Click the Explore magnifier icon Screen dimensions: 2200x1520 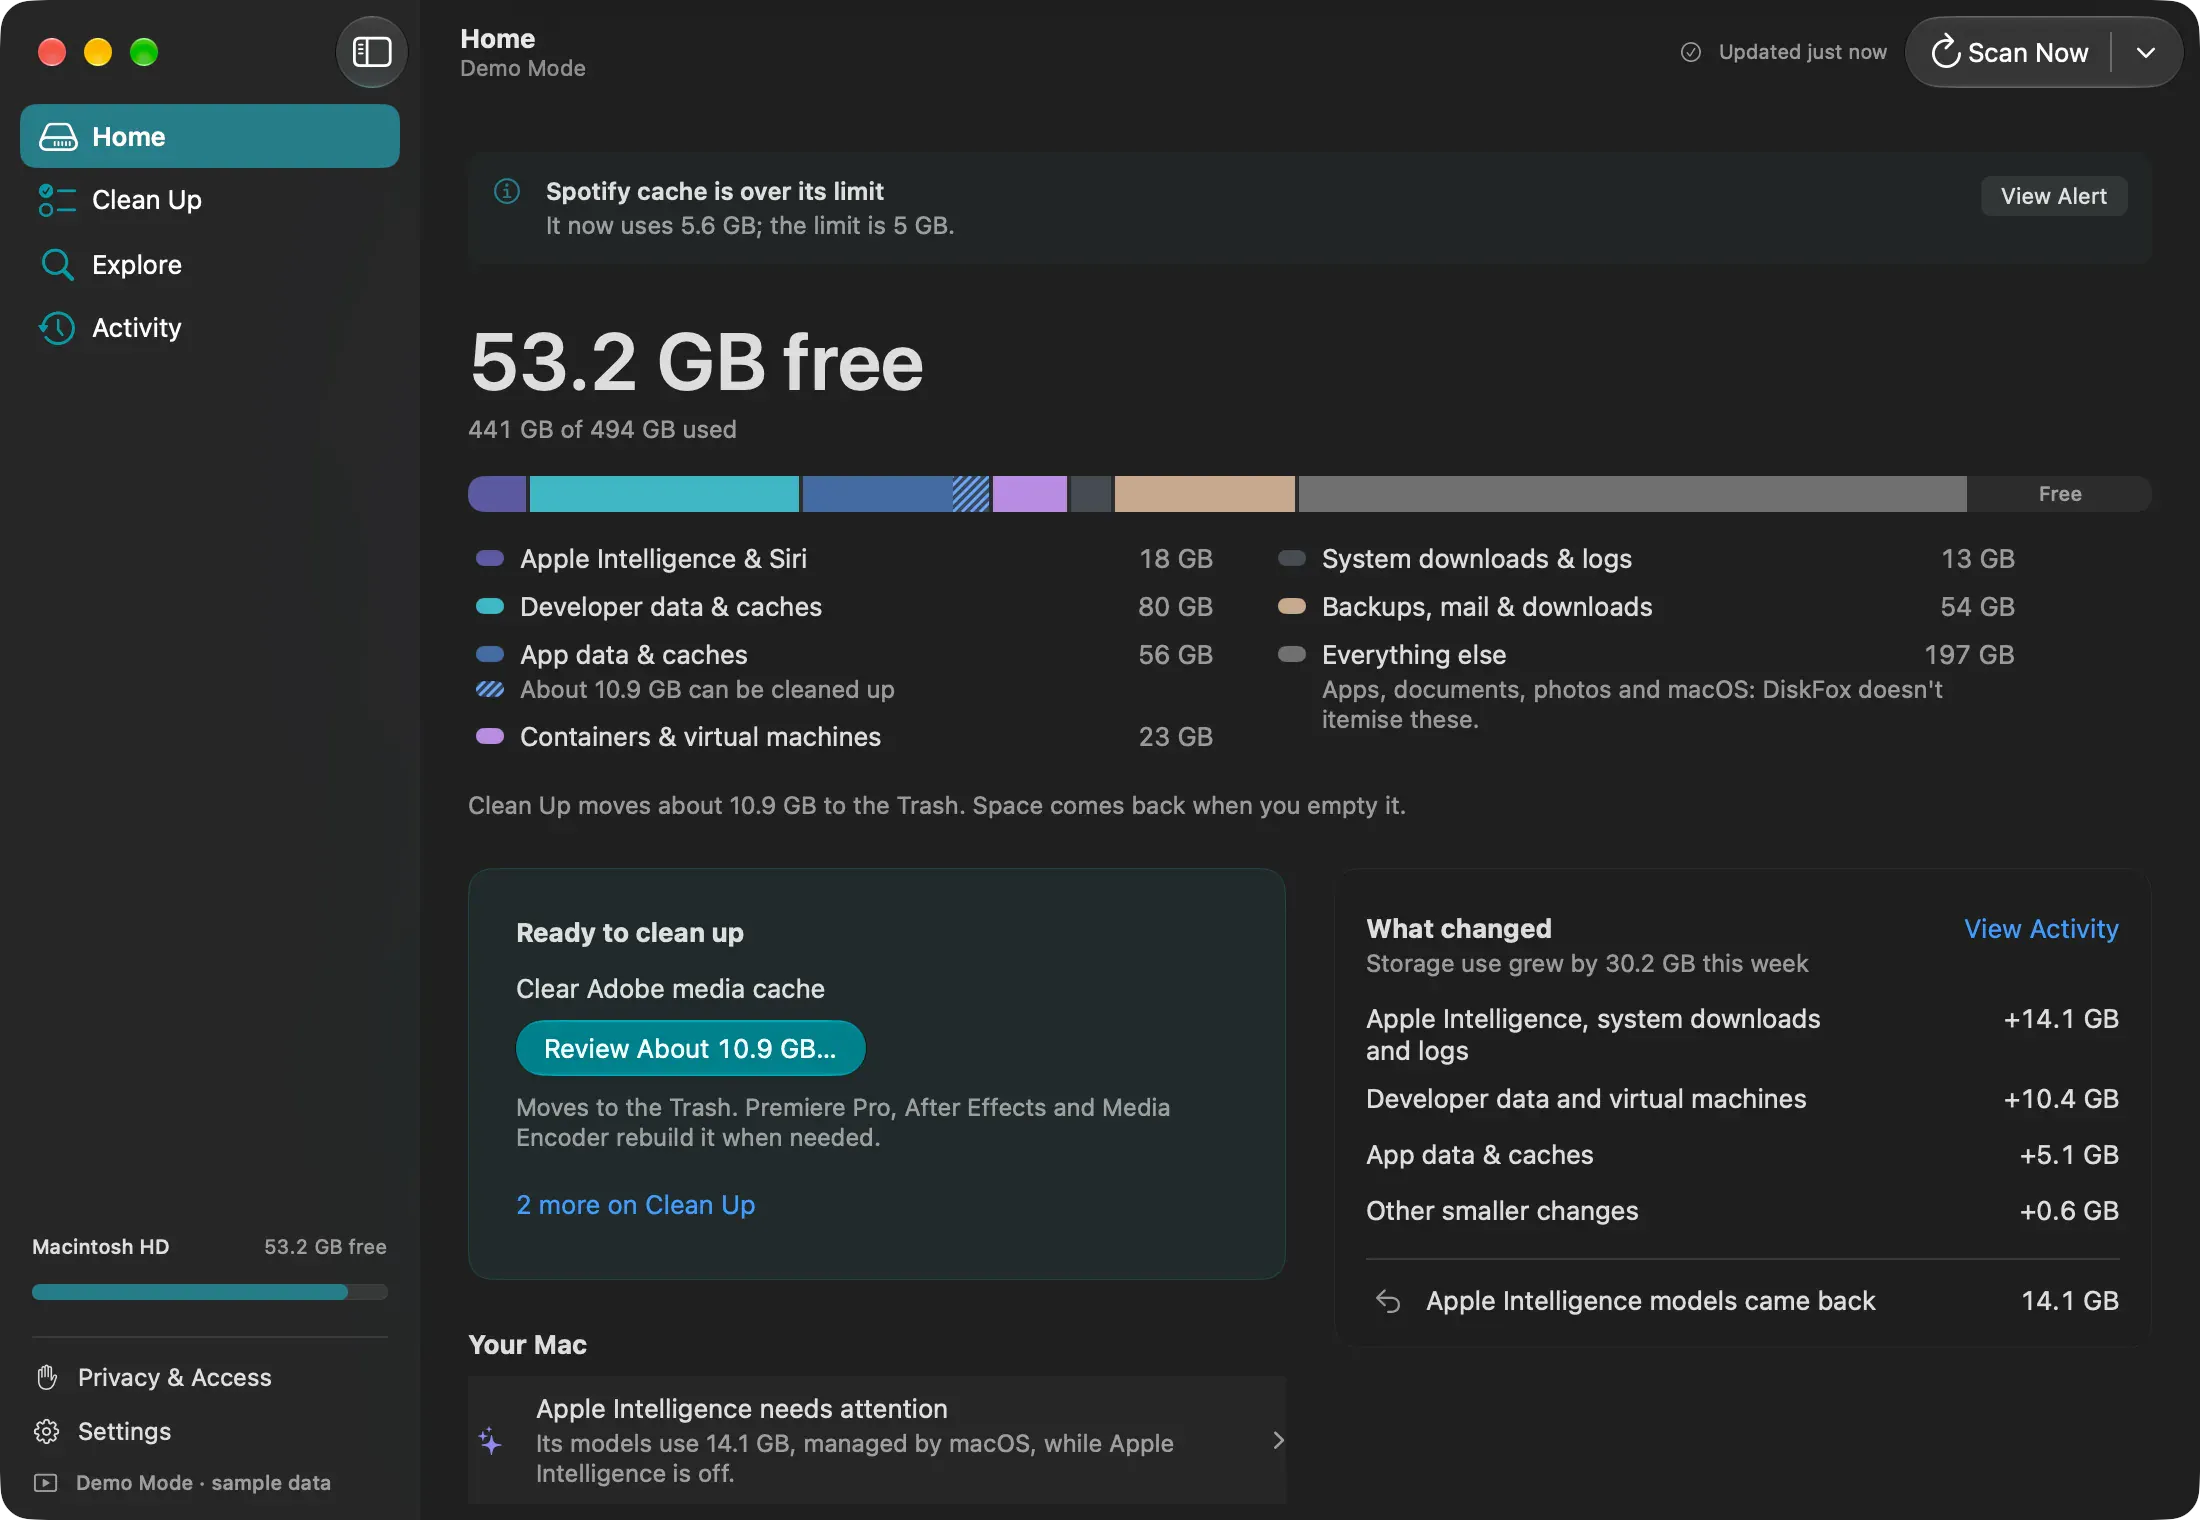coord(57,265)
